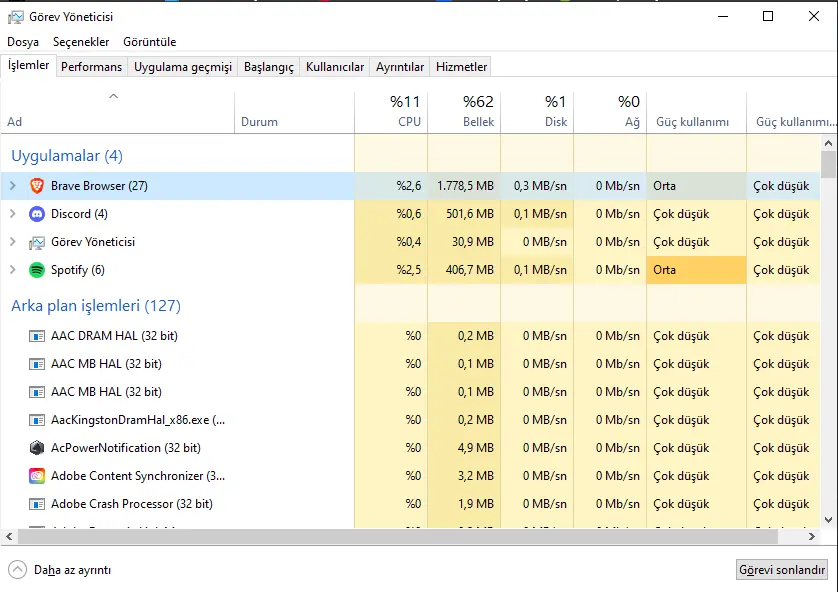
Task: Click the horizontal scrollbar left arrow
Action: point(9,536)
